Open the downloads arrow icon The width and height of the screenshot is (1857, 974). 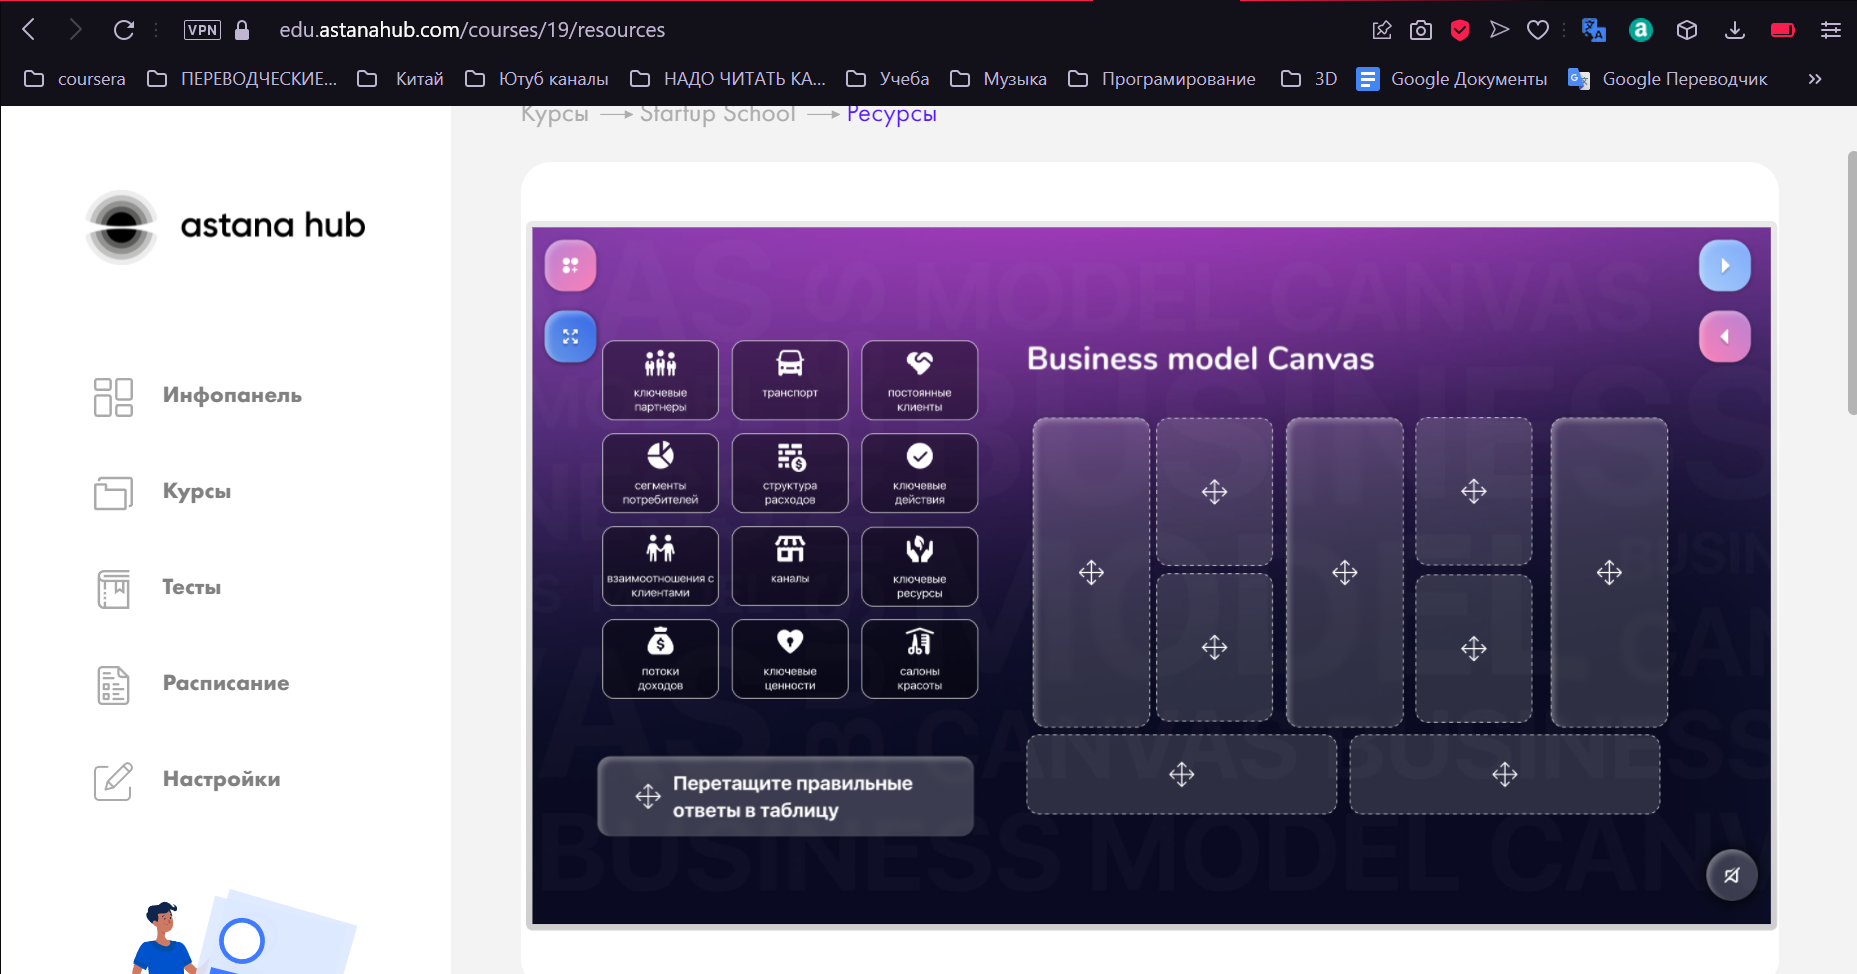(1735, 30)
